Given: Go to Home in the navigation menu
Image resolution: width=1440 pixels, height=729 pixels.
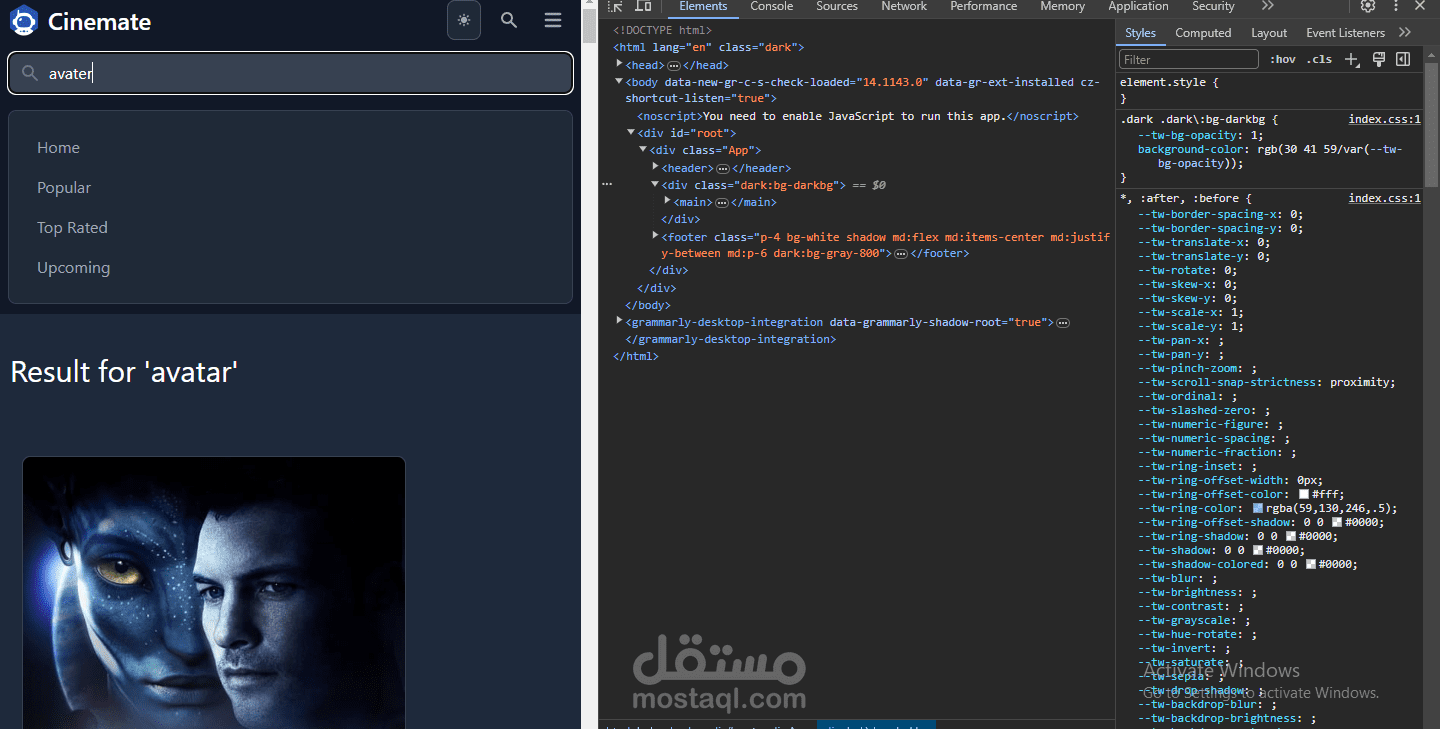Looking at the screenshot, I should (58, 148).
